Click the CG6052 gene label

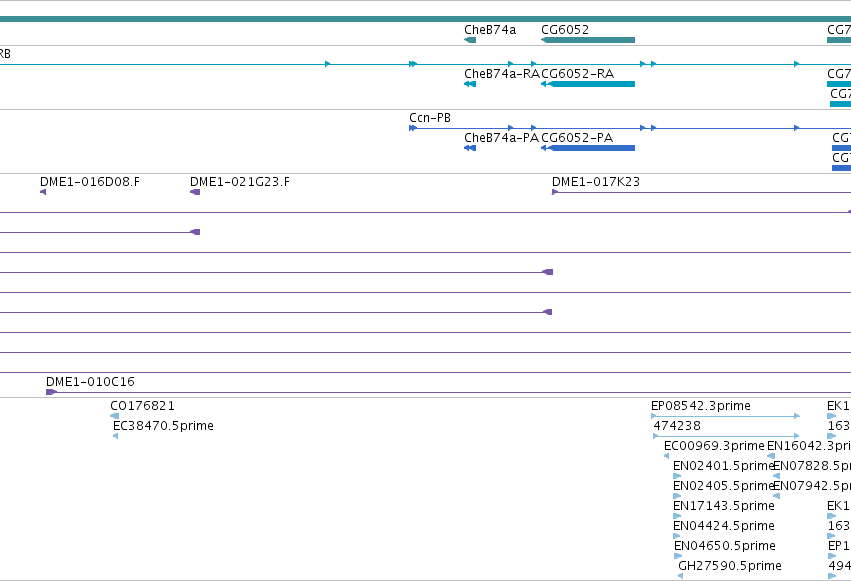(565, 30)
